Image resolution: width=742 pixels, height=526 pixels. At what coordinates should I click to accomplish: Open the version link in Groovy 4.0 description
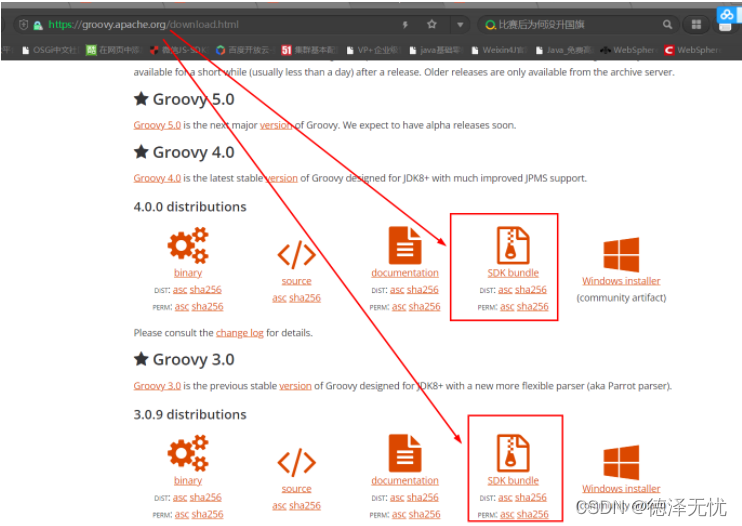[x=281, y=178]
